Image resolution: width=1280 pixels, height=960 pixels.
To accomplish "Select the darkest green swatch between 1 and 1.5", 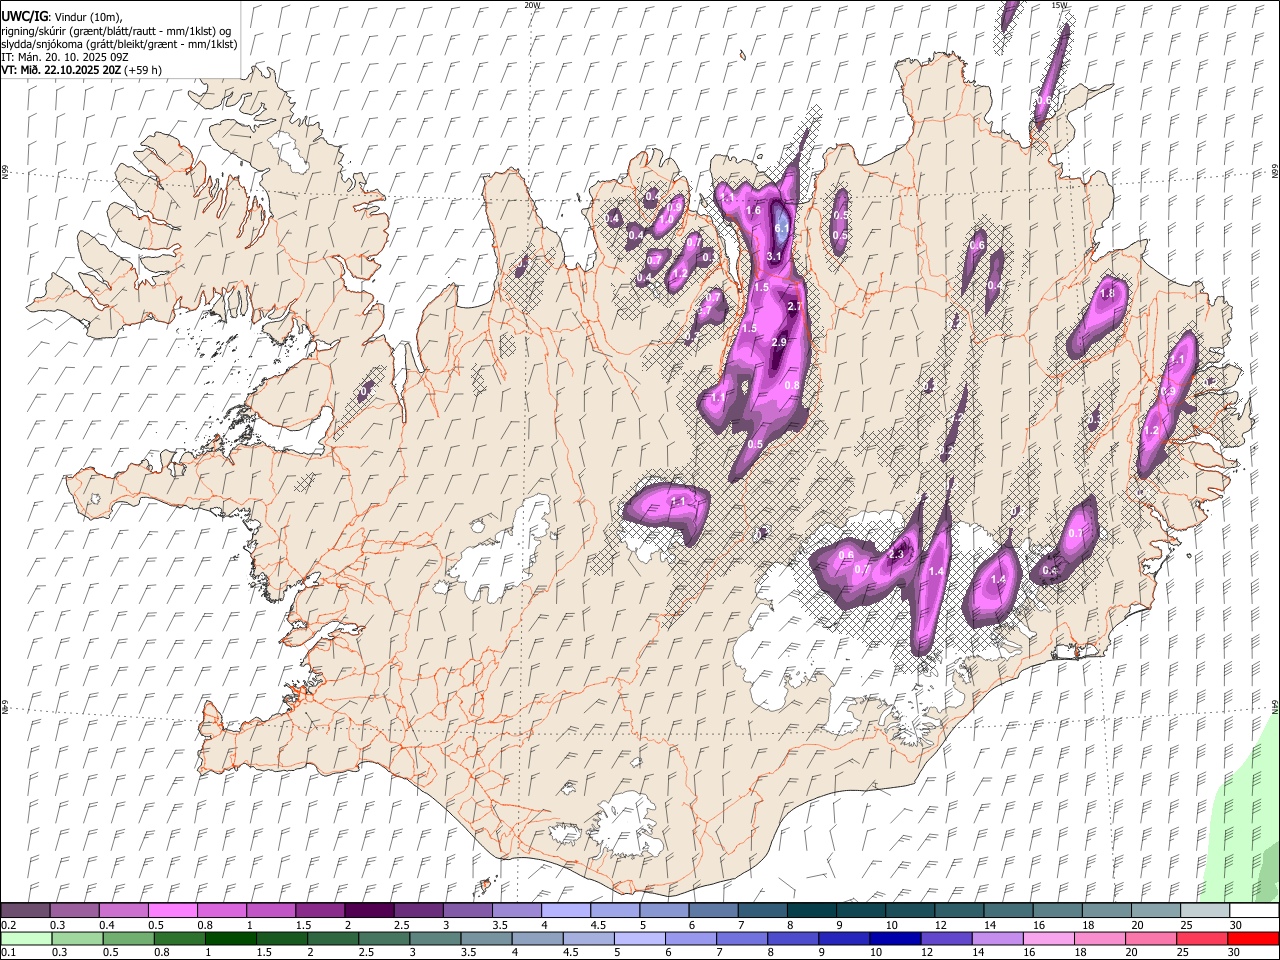I will point(232,938).
